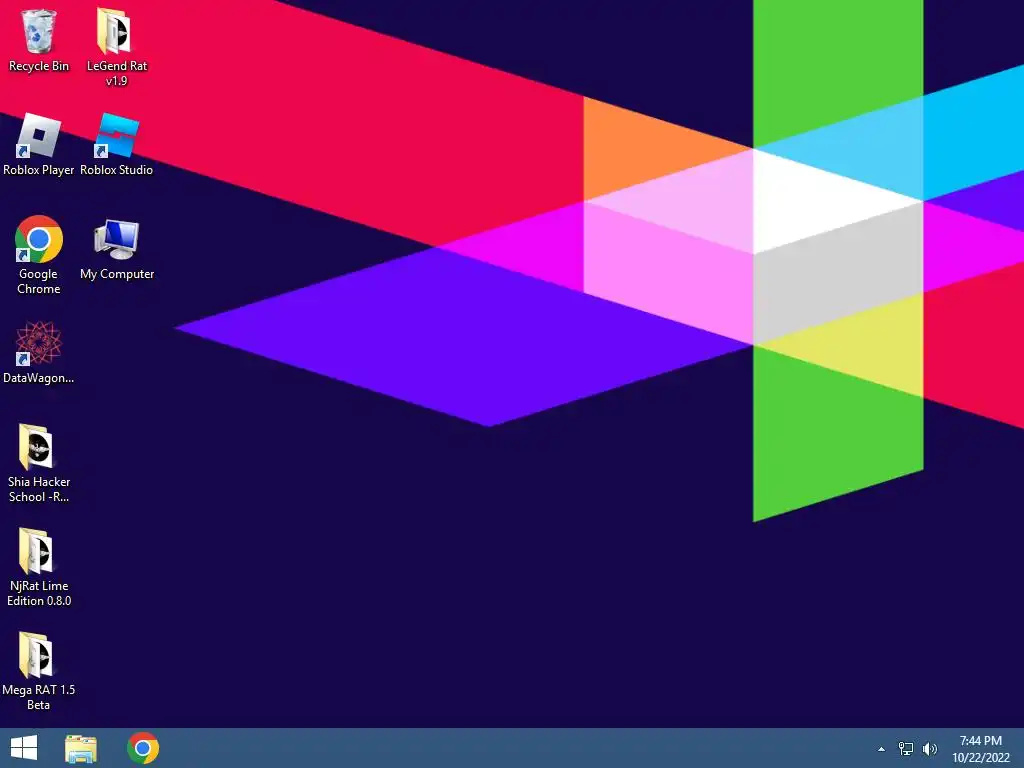Click the "My Computer" label text
Image resolution: width=1024 pixels, height=768 pixels.
(117, 274)
